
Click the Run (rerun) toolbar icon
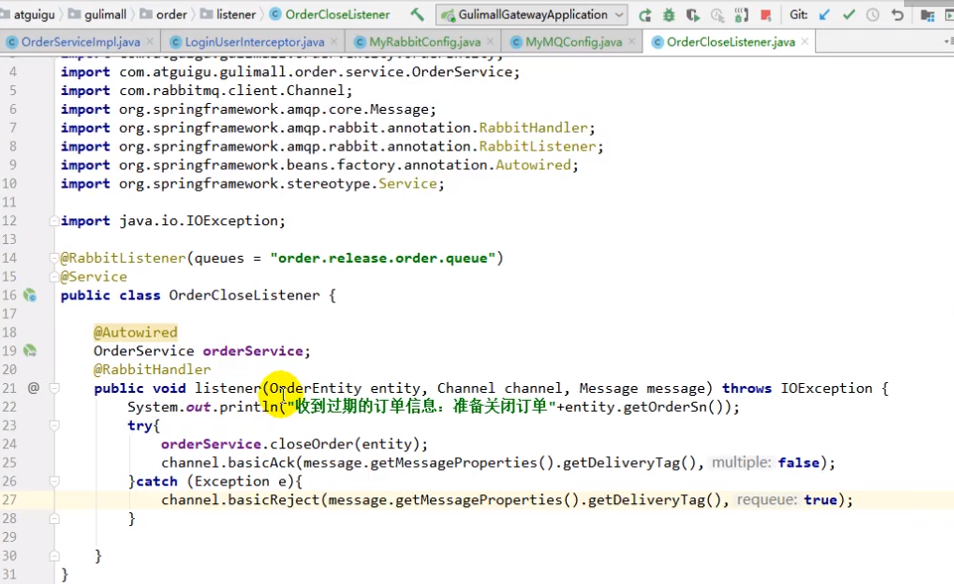[x=645, y=15]
